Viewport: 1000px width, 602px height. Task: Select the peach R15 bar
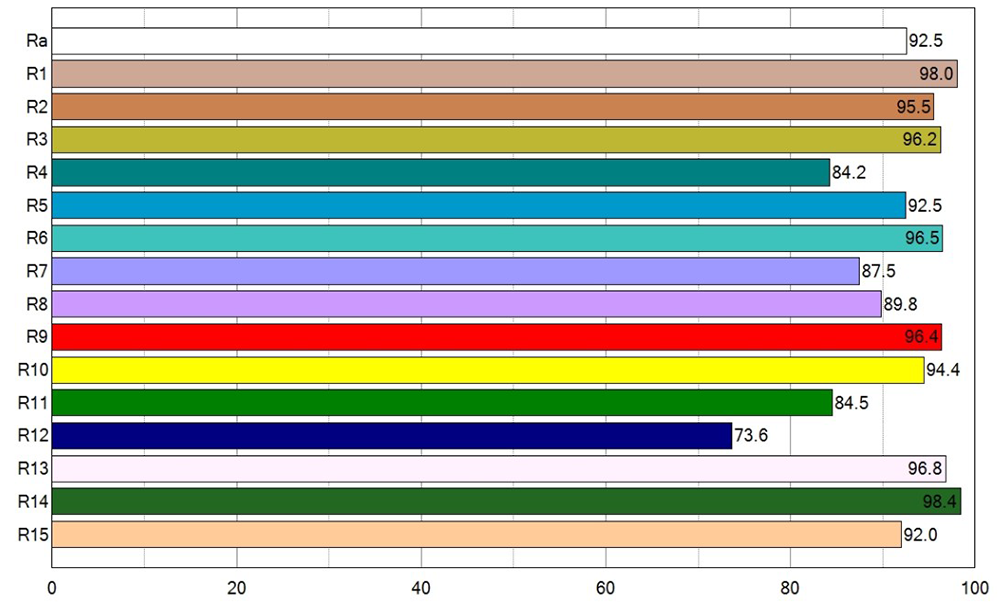(x=476, y=534)
